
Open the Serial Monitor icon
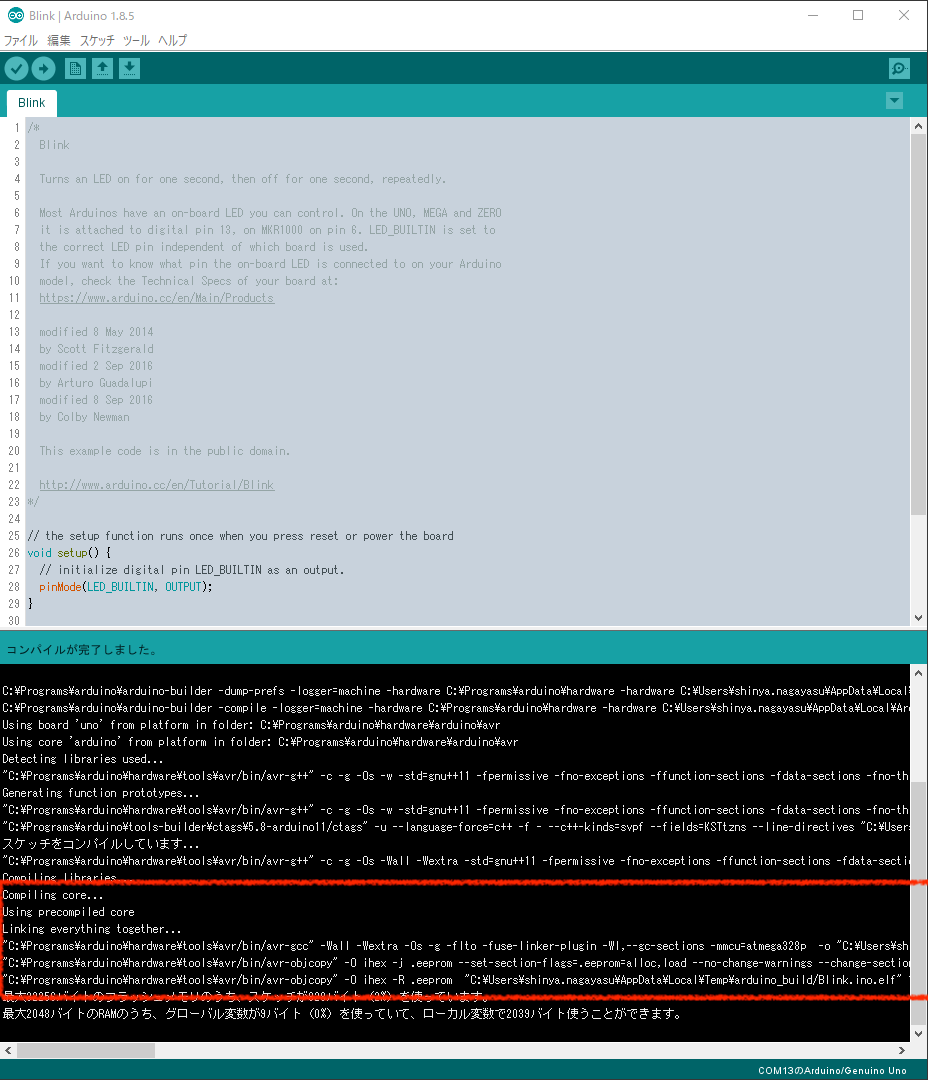click(x=899, y=68)
